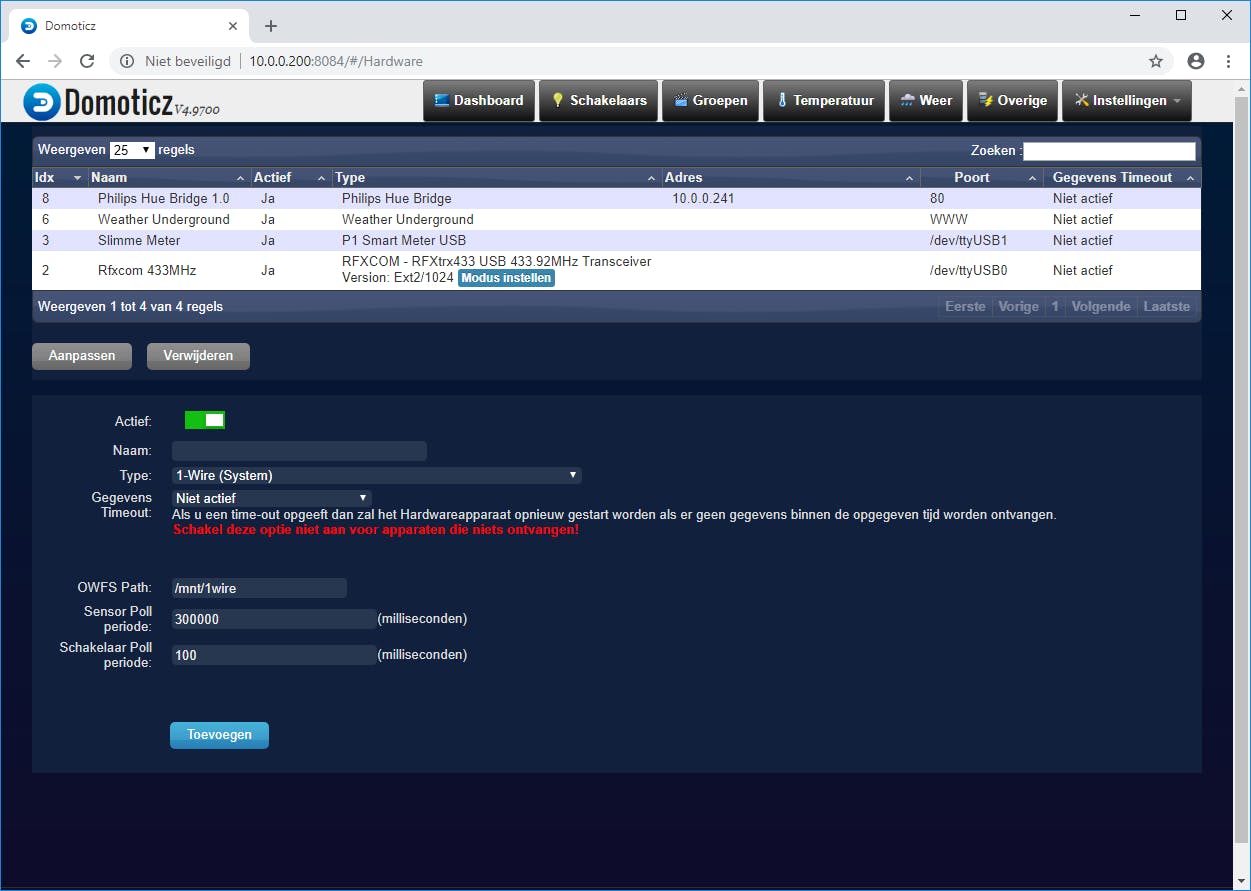Go to Volgende page
Viewport: 1251px width, 891px height.
[1101, 307]
